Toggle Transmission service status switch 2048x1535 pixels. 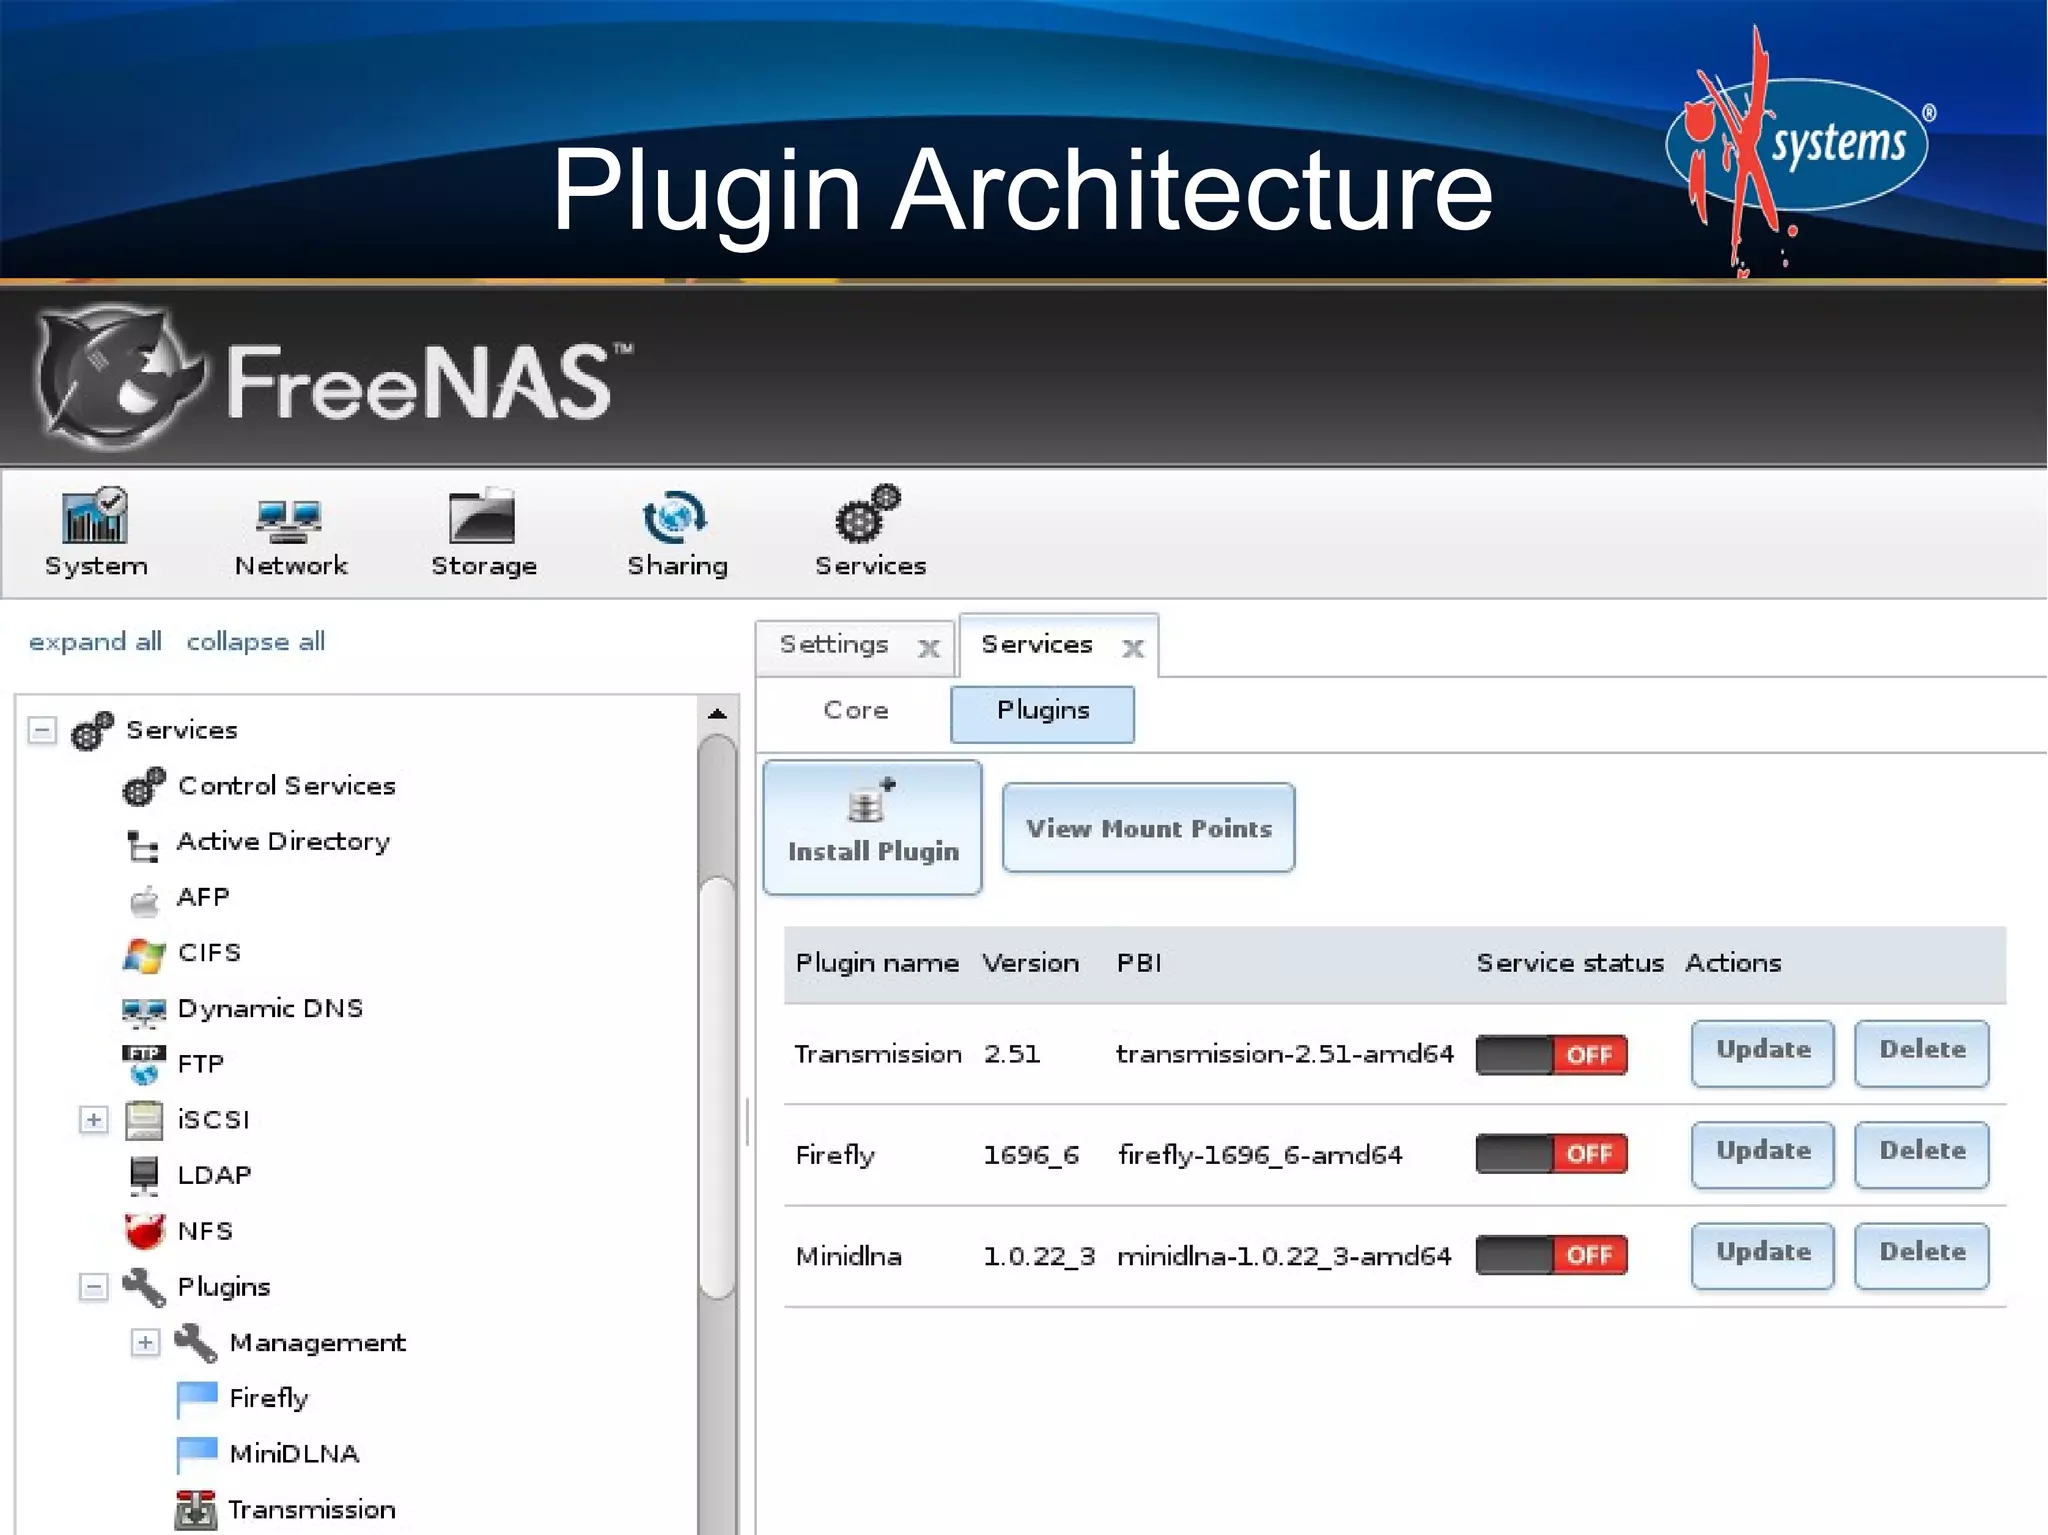1551,1055
